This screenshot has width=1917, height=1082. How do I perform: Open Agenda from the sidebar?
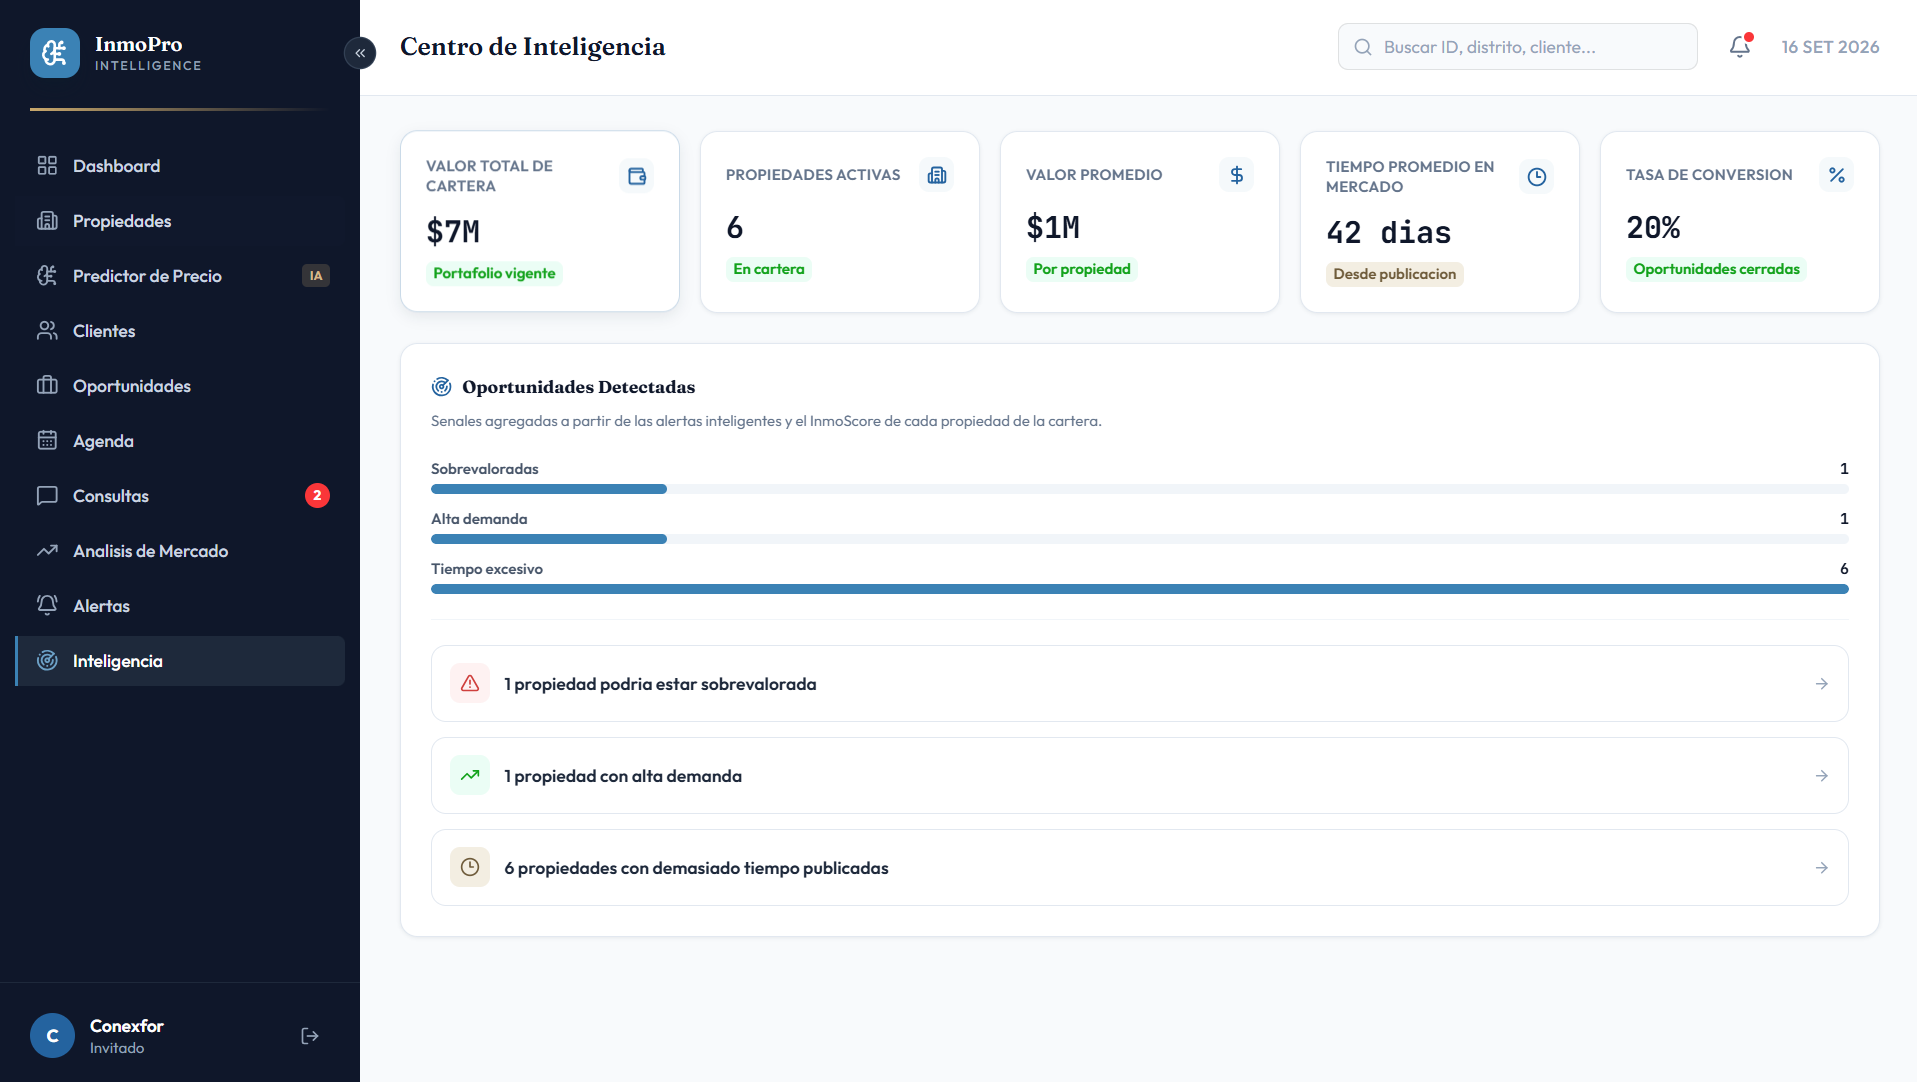pos(180,441)
